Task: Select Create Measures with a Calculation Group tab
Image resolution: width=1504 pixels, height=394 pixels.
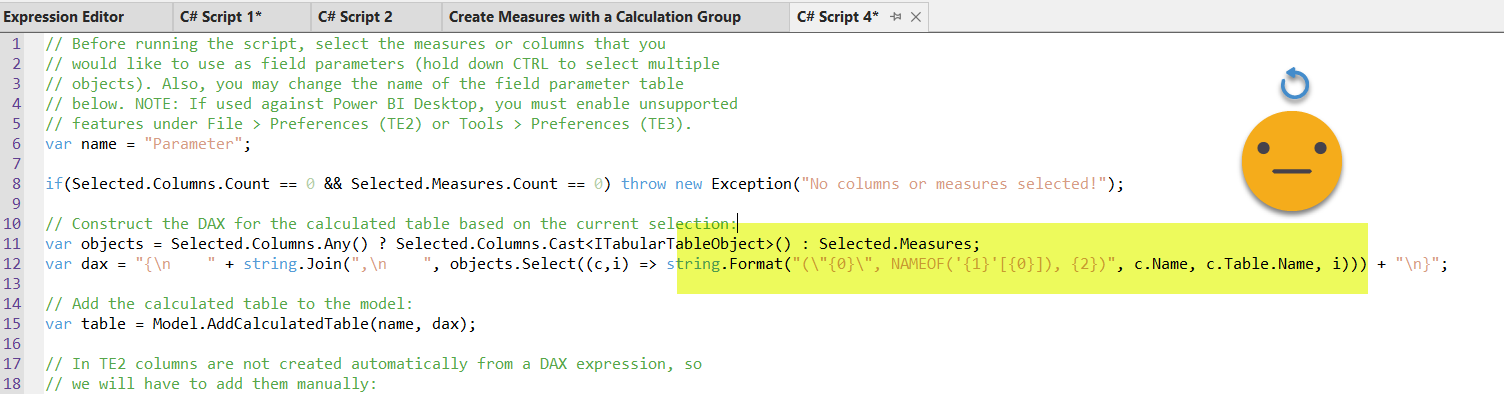Action: (x=595, y=17)
